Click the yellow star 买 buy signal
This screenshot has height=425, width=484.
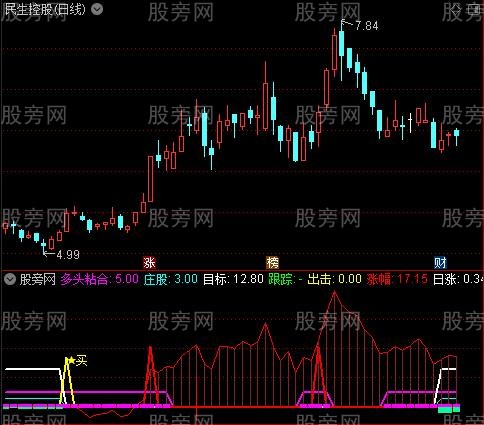(77, 360)
